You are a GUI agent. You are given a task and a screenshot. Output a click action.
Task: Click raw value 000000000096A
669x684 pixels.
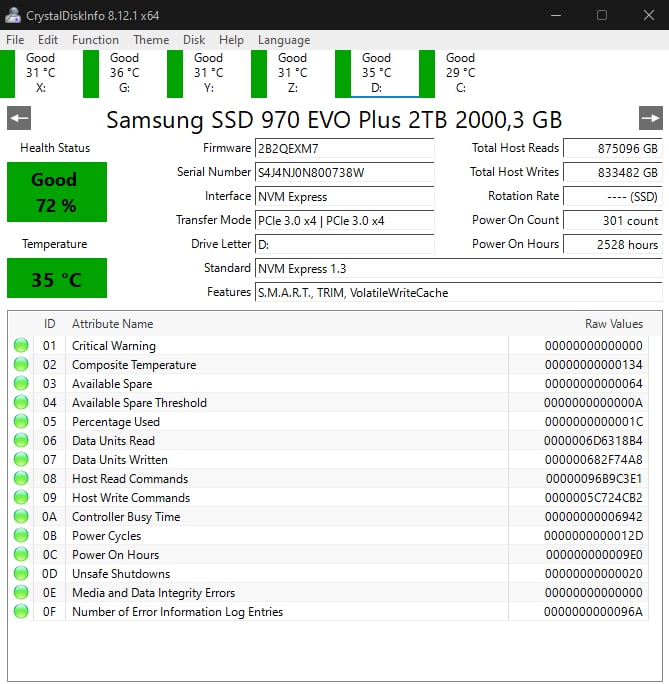[x=593, y=612]
